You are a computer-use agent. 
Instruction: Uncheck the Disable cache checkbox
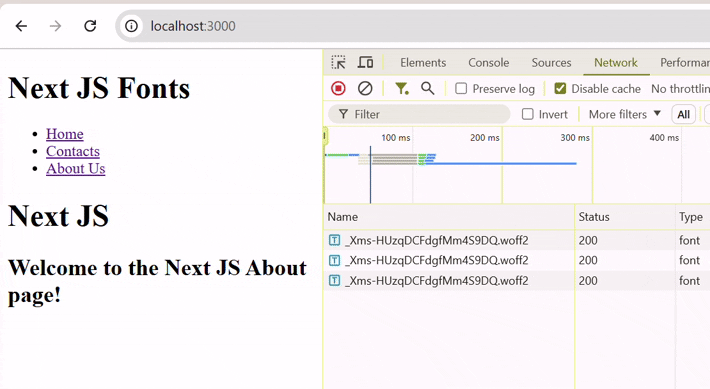coord(560,88)
